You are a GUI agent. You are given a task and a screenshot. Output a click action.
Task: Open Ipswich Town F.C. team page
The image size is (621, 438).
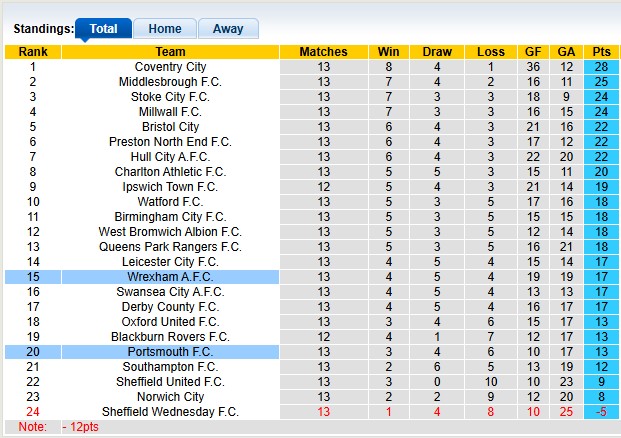pos(170,187)
